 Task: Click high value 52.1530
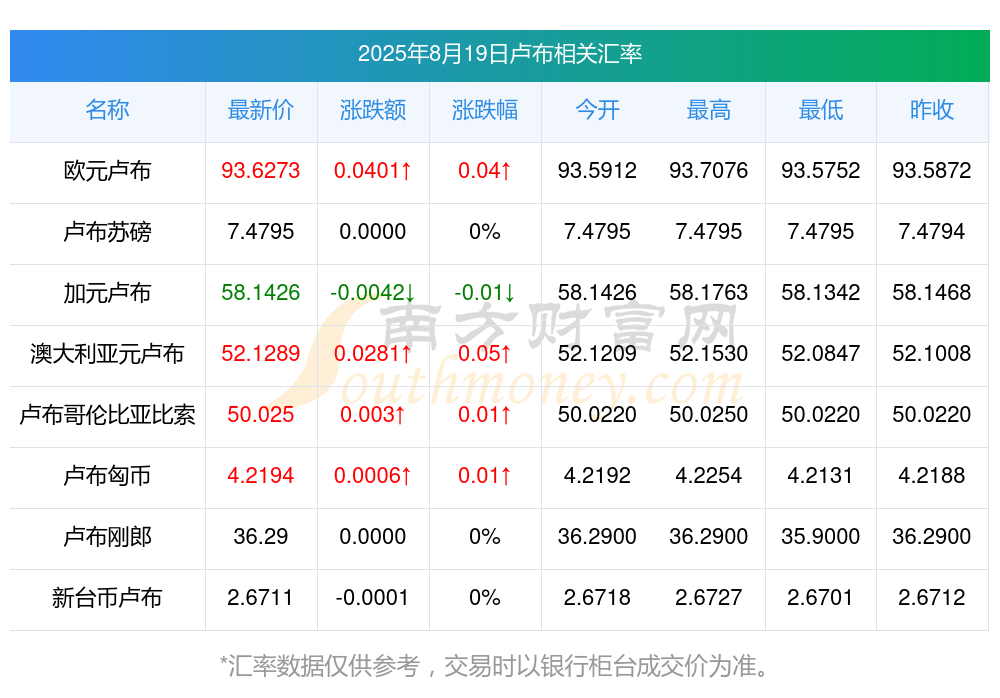coord(709,353)
